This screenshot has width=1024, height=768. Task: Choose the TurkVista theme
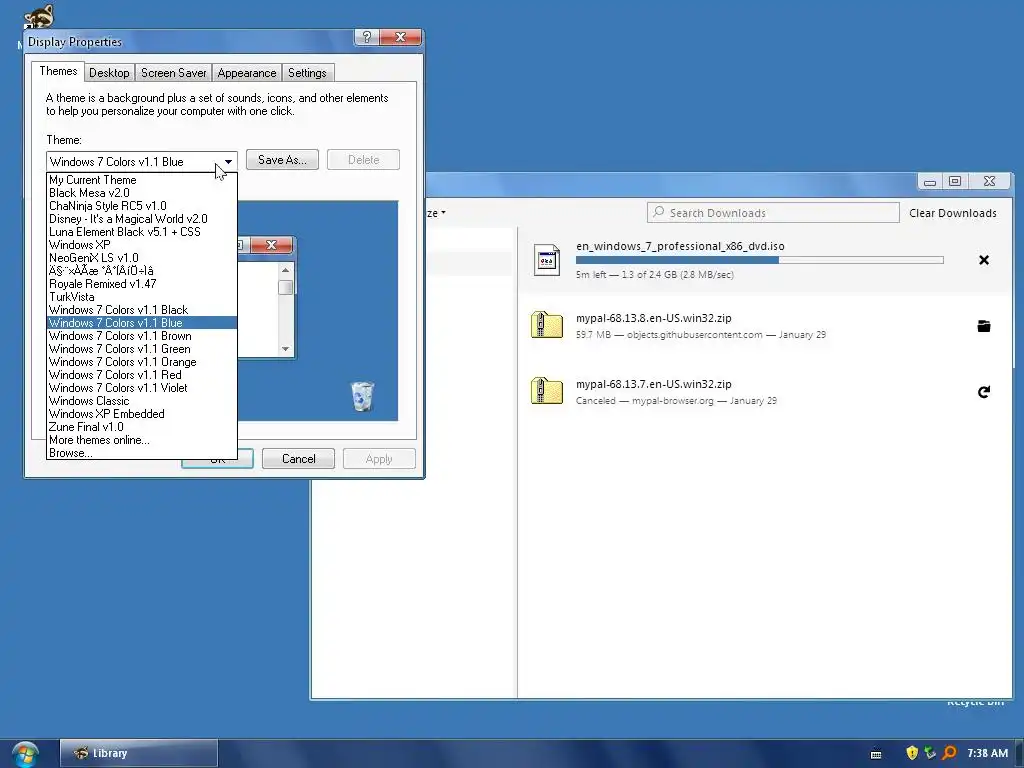(x=142, y=297)
